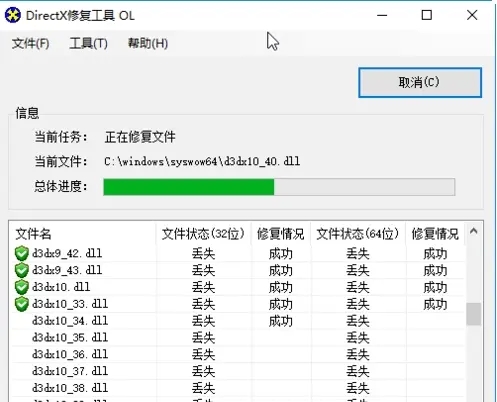
Task: Open the 文件(F) menu
Action: [x=30, y=43]
